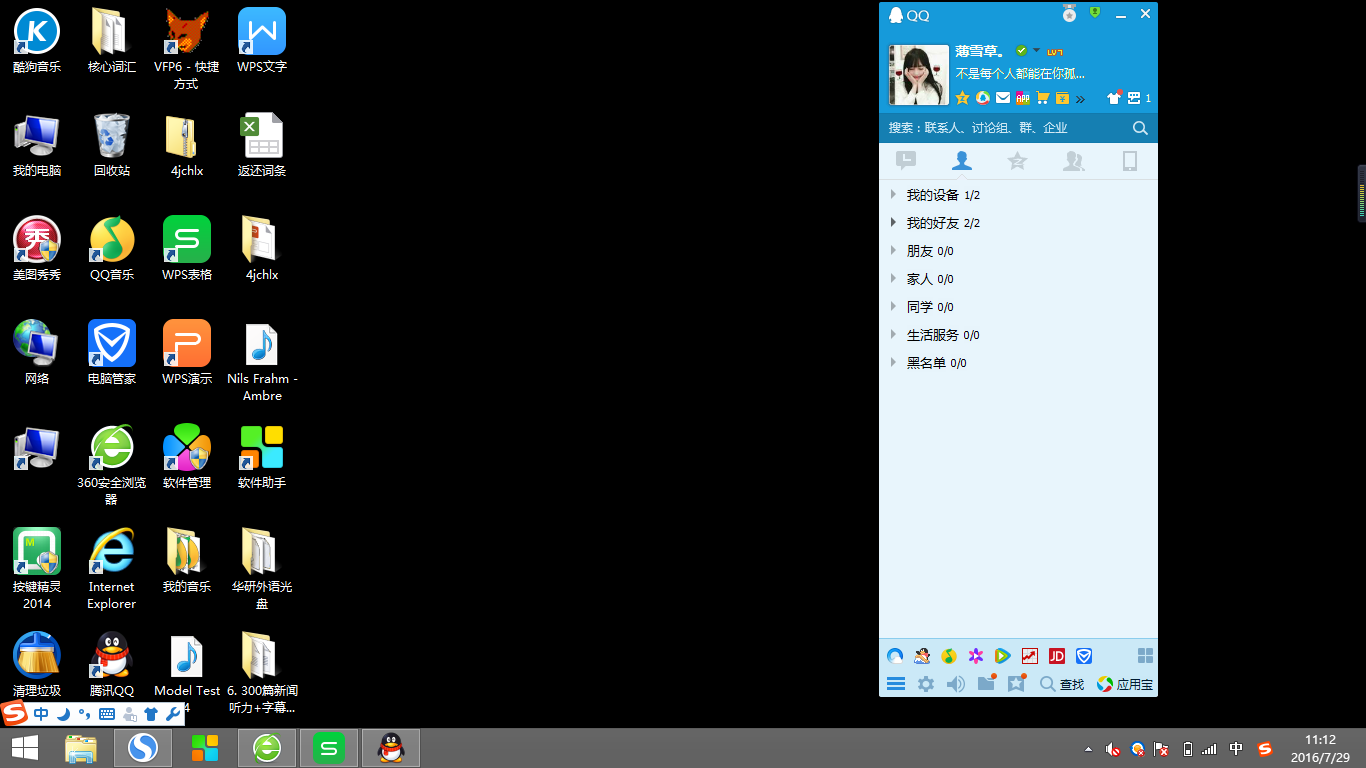Open the APP icon in QQ header
This screenshot has height=768, width=1366.
tap(1023, 98)
